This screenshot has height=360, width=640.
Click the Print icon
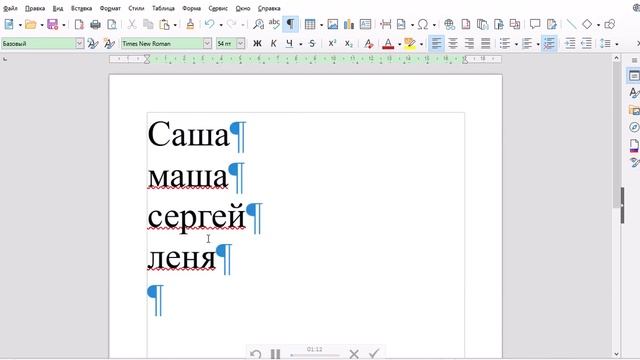coord(96,24)
